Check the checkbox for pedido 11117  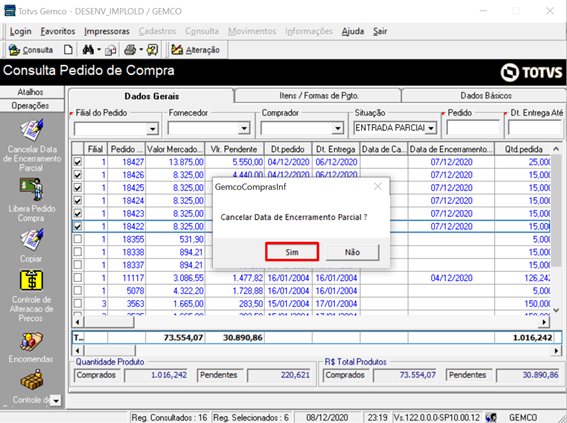pos(78,278)
